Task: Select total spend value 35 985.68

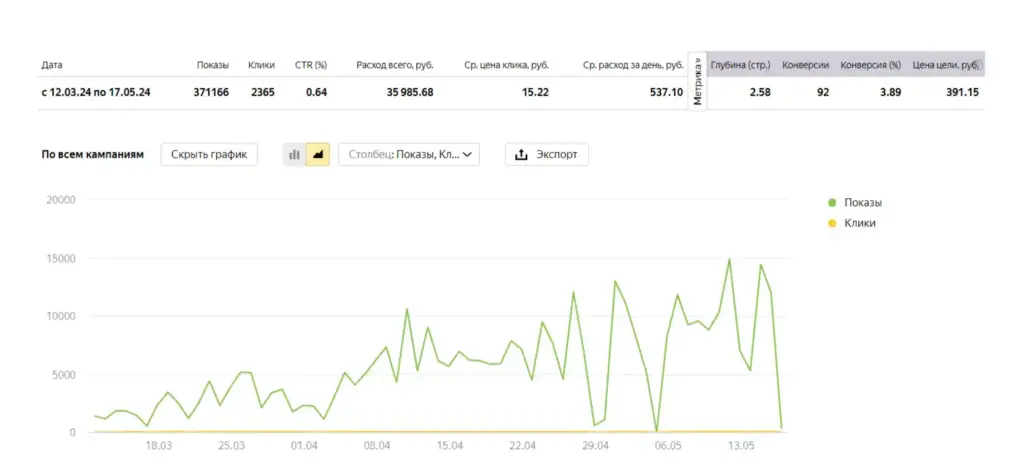Action: pos(409,92)
